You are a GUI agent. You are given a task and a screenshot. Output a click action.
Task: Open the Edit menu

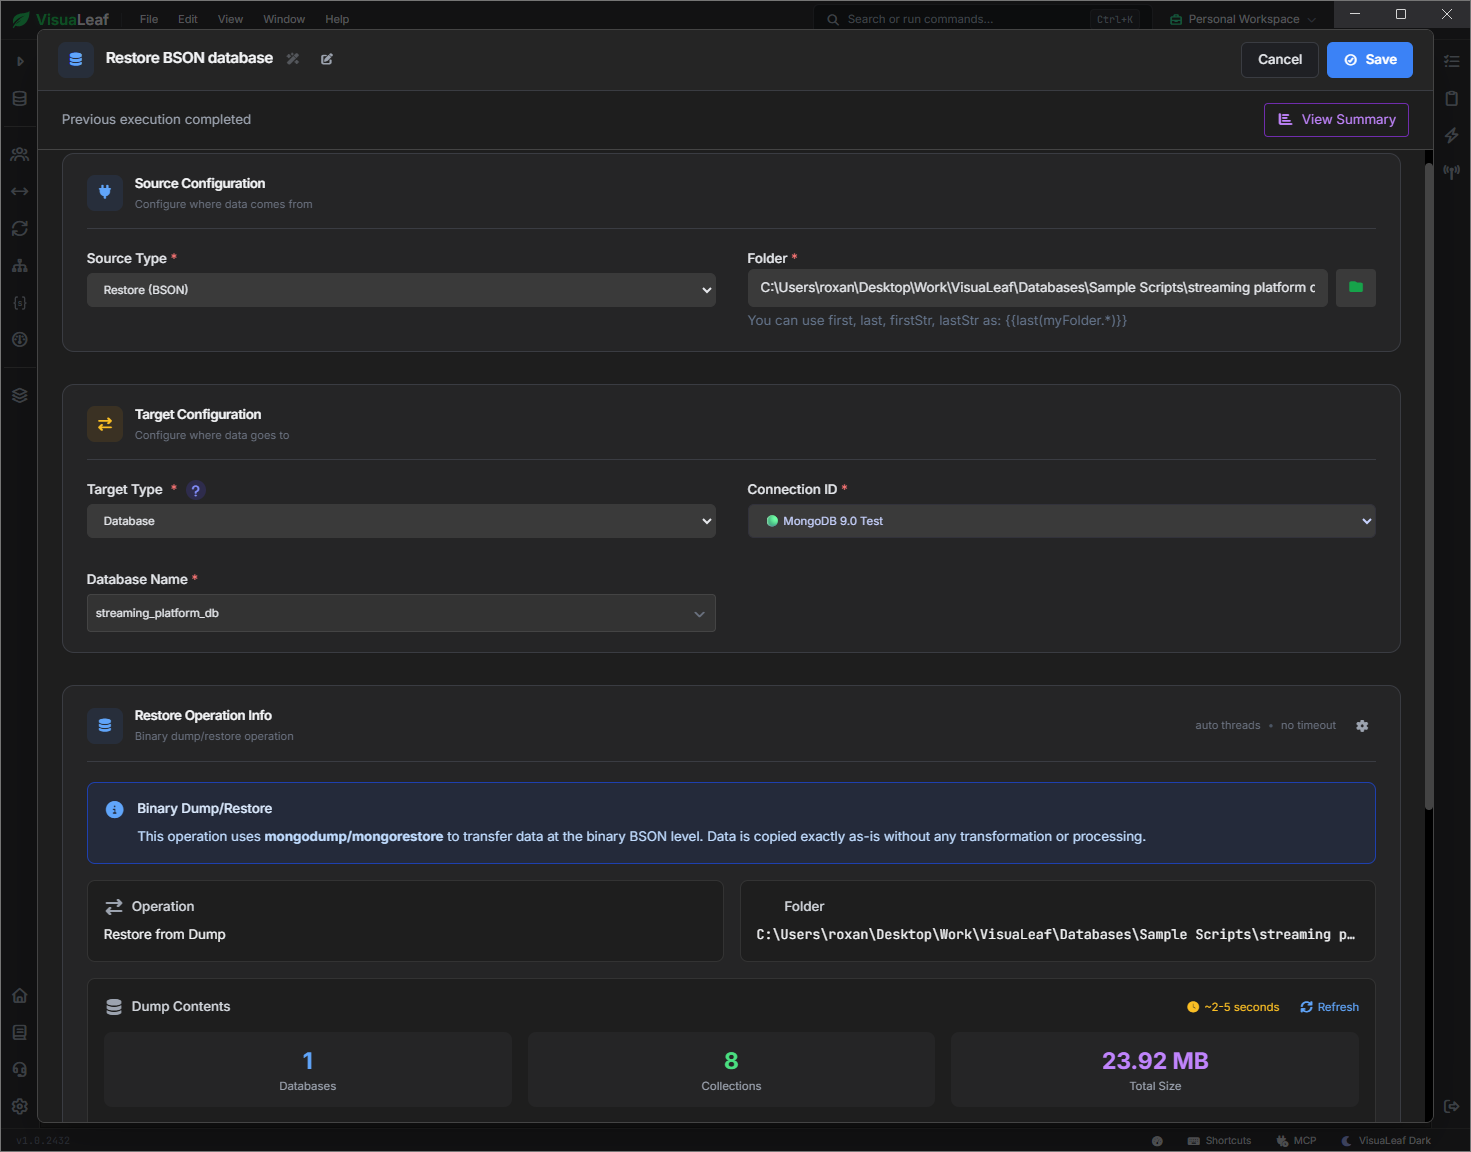(x=188, y=19)
